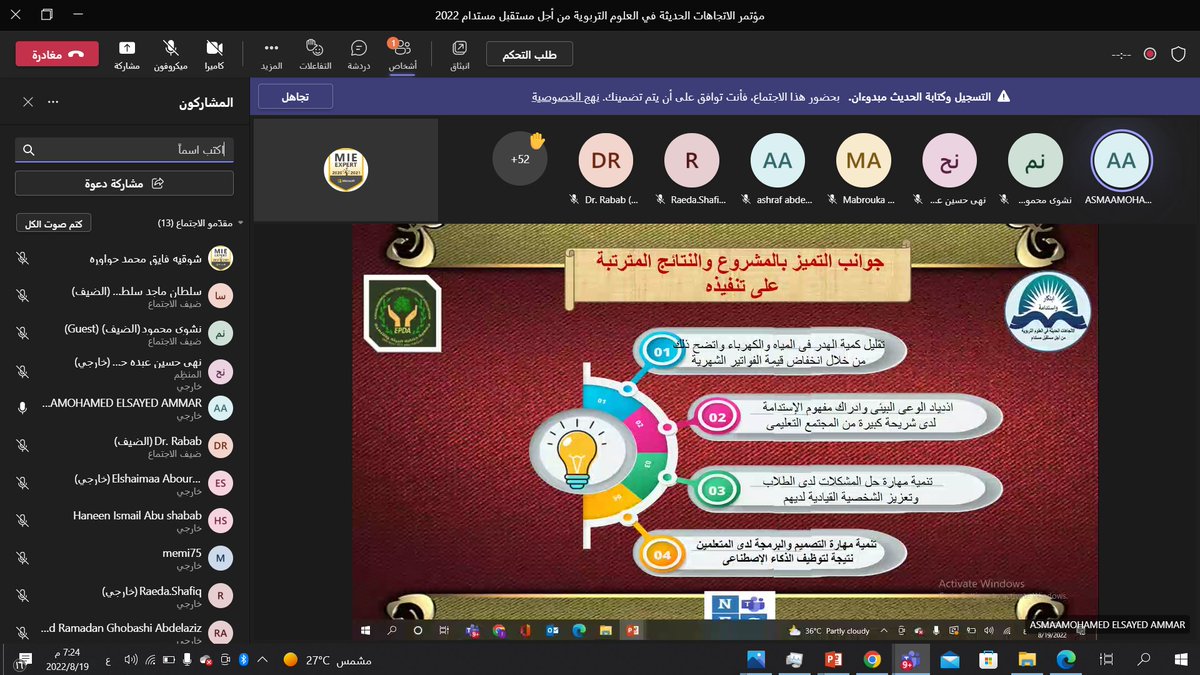Open the Mail app from taskbar
Viewport: 1200px width, 675px height.
[x=950, y=659]
